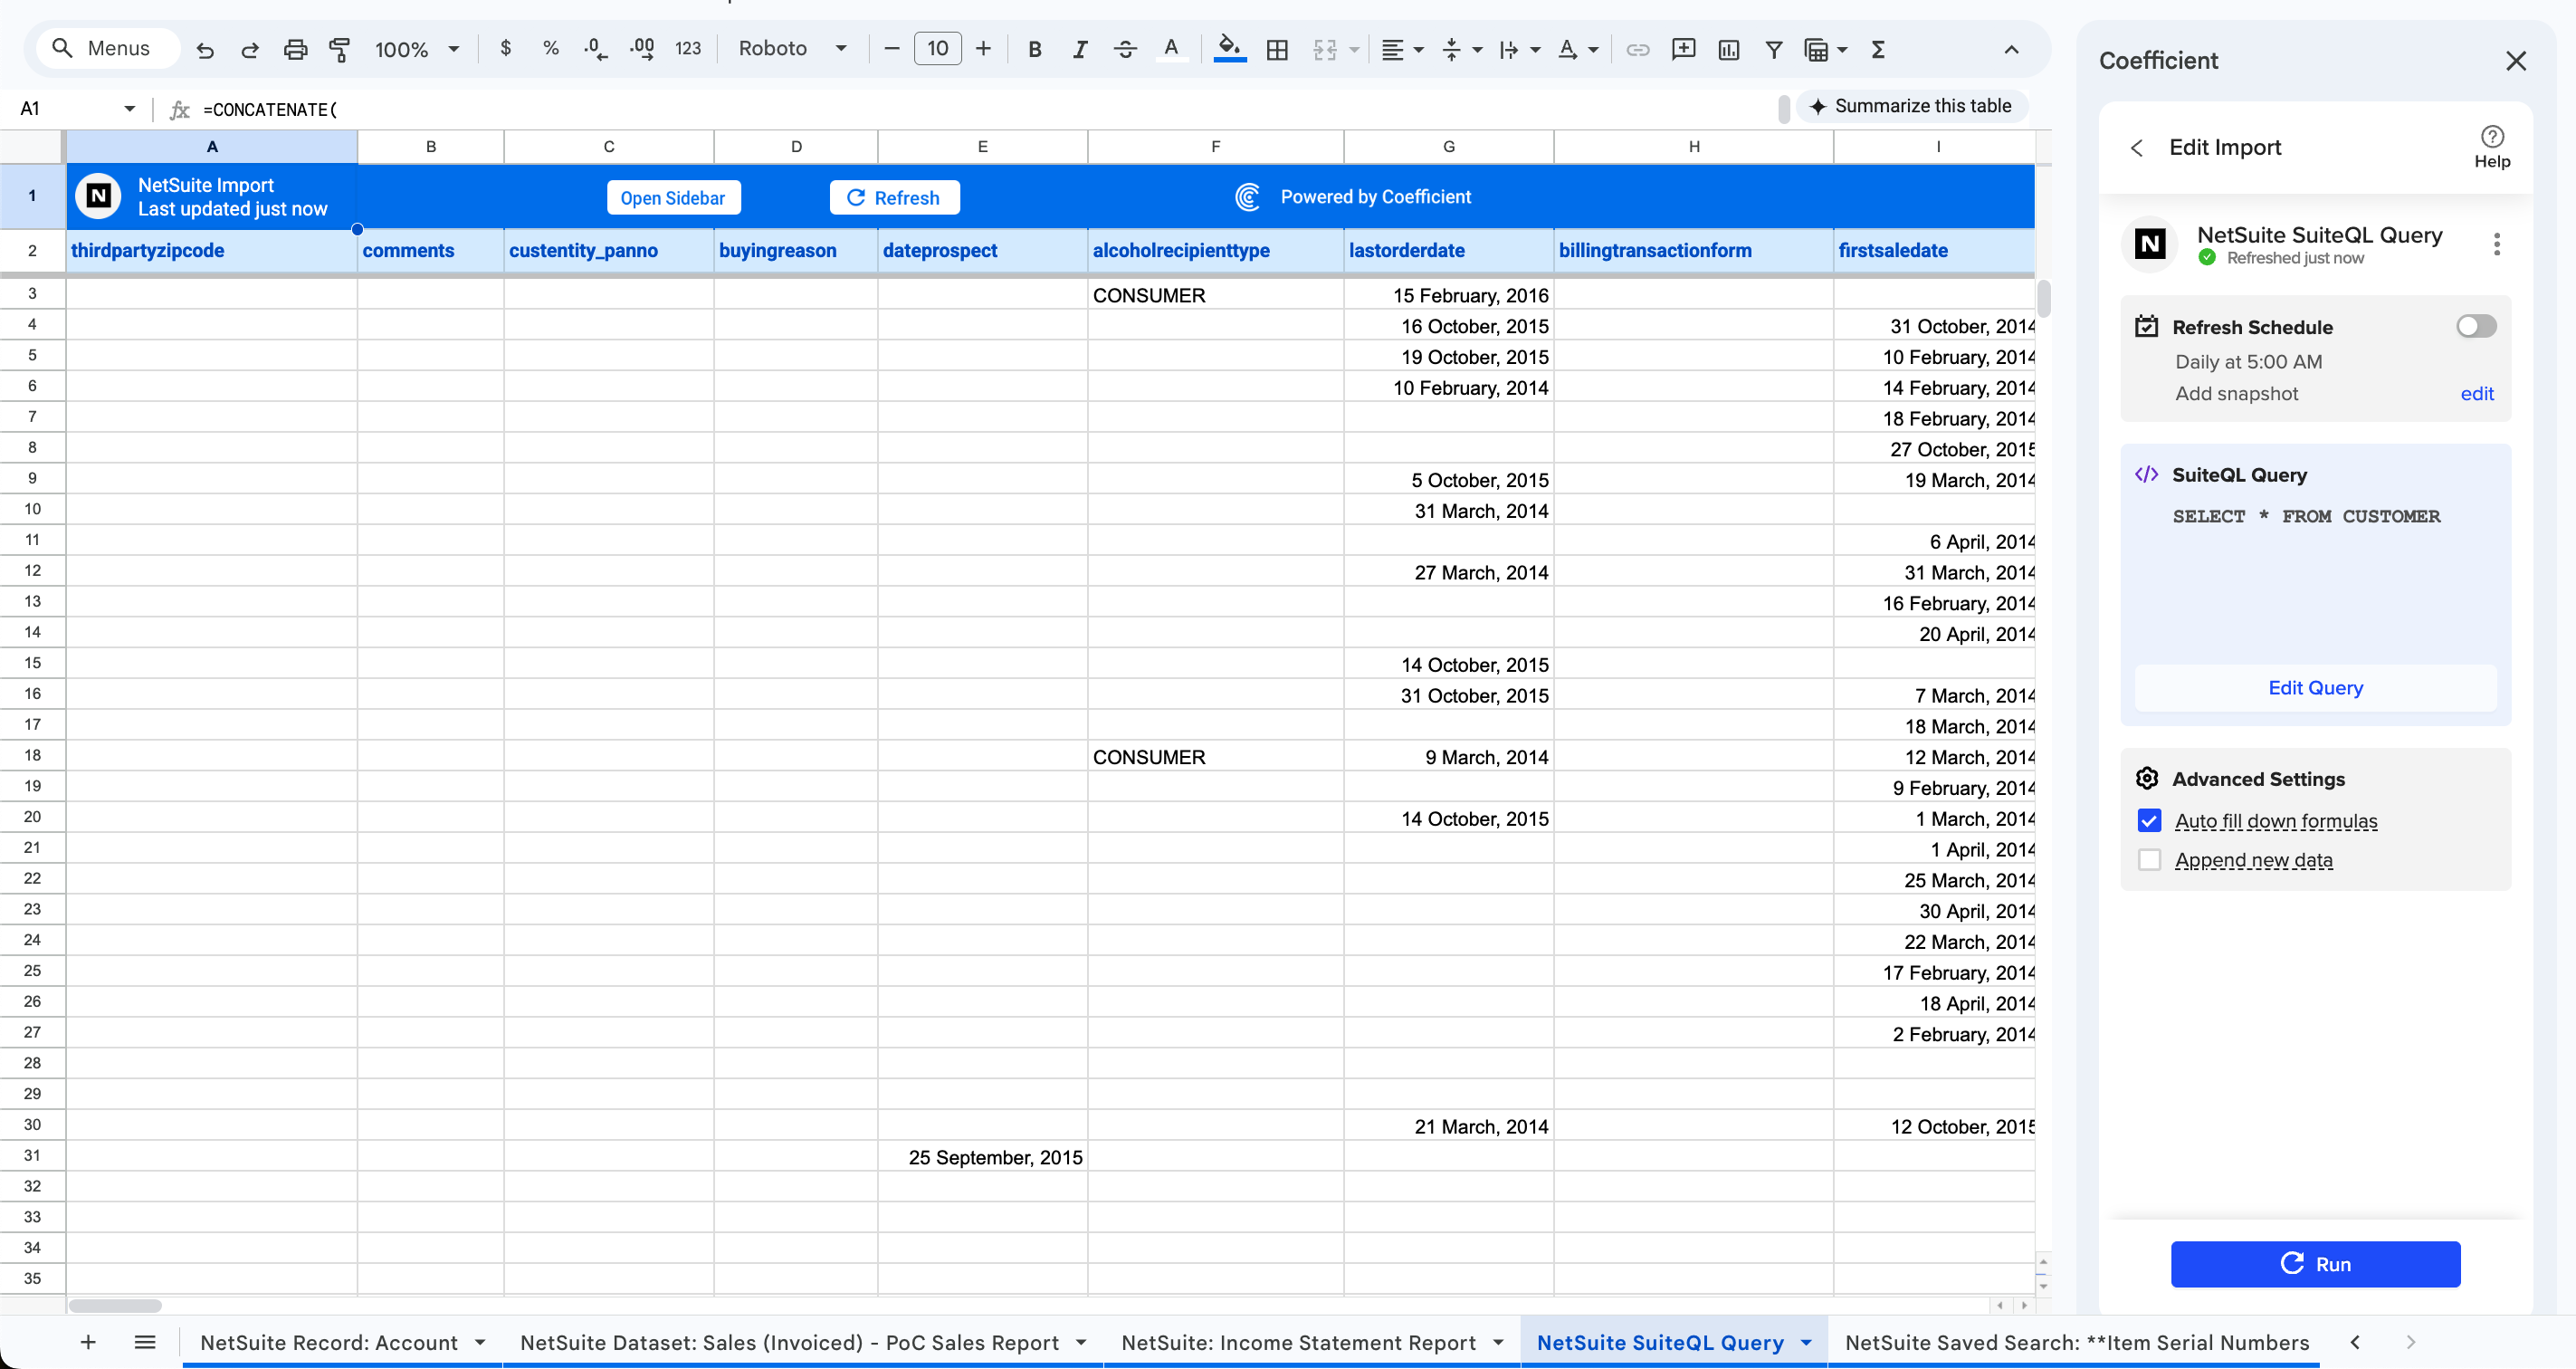Image resolution: width=2576 pixels, height=1369 pixels.
Task: Select the paint format tool
Action: (340, 48)
